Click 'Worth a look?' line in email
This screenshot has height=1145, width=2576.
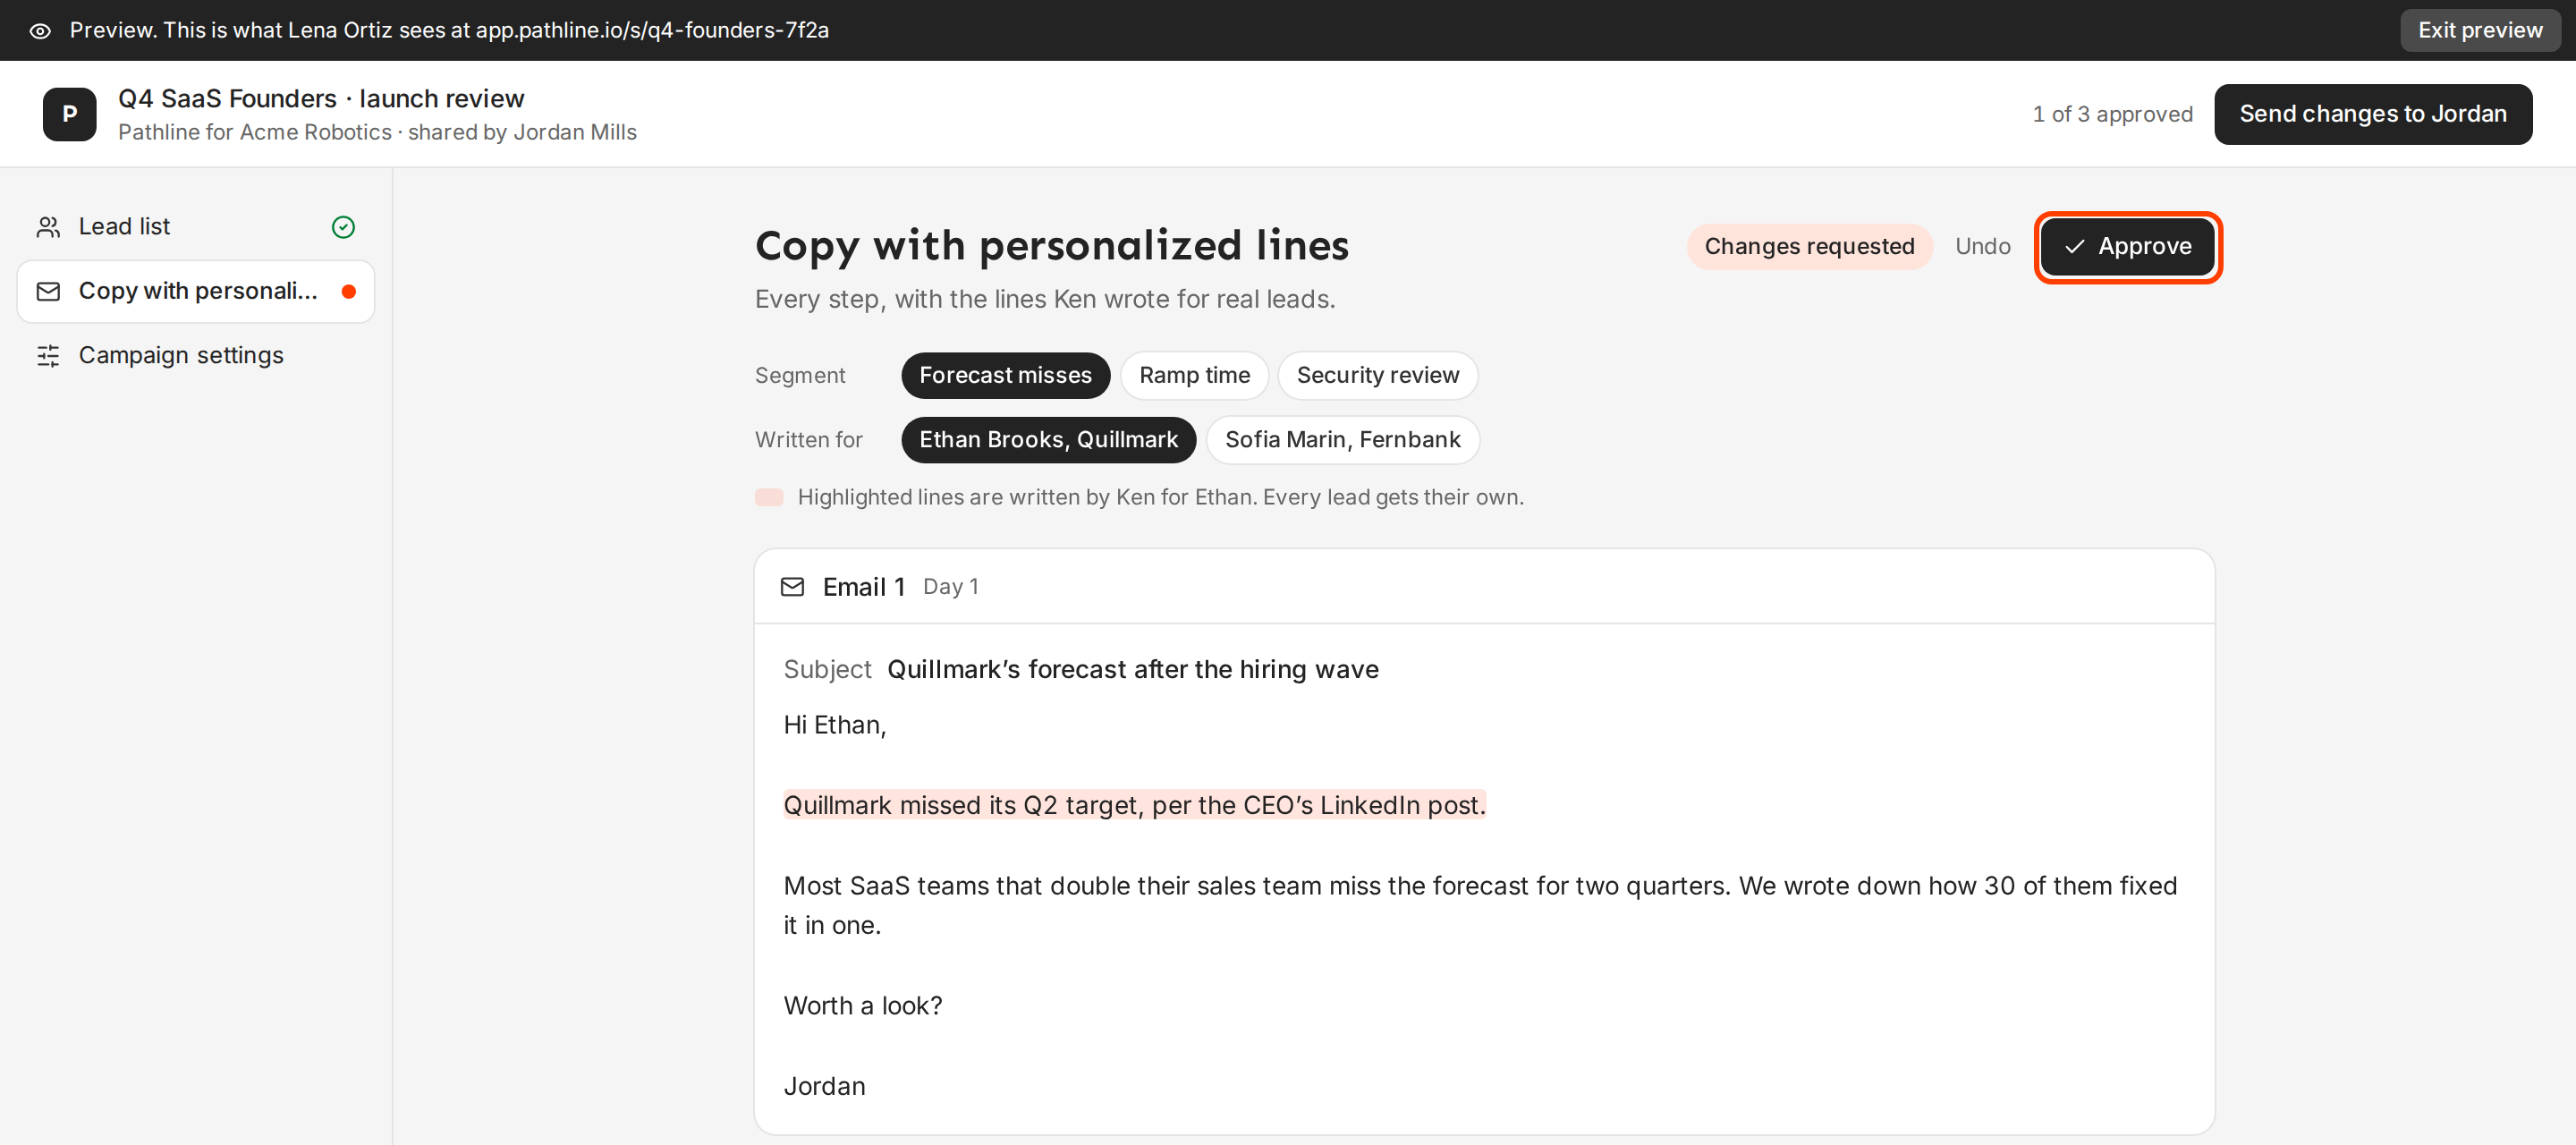click(862, 1005)
